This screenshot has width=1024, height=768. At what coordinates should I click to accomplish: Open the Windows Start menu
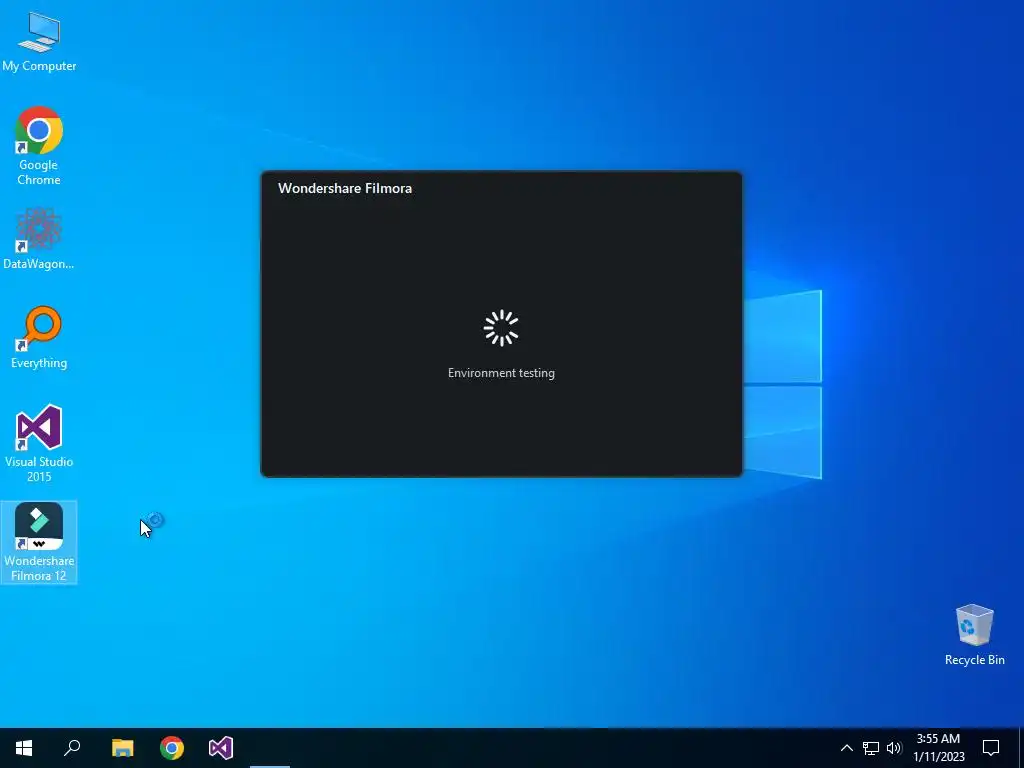point(24,748)
